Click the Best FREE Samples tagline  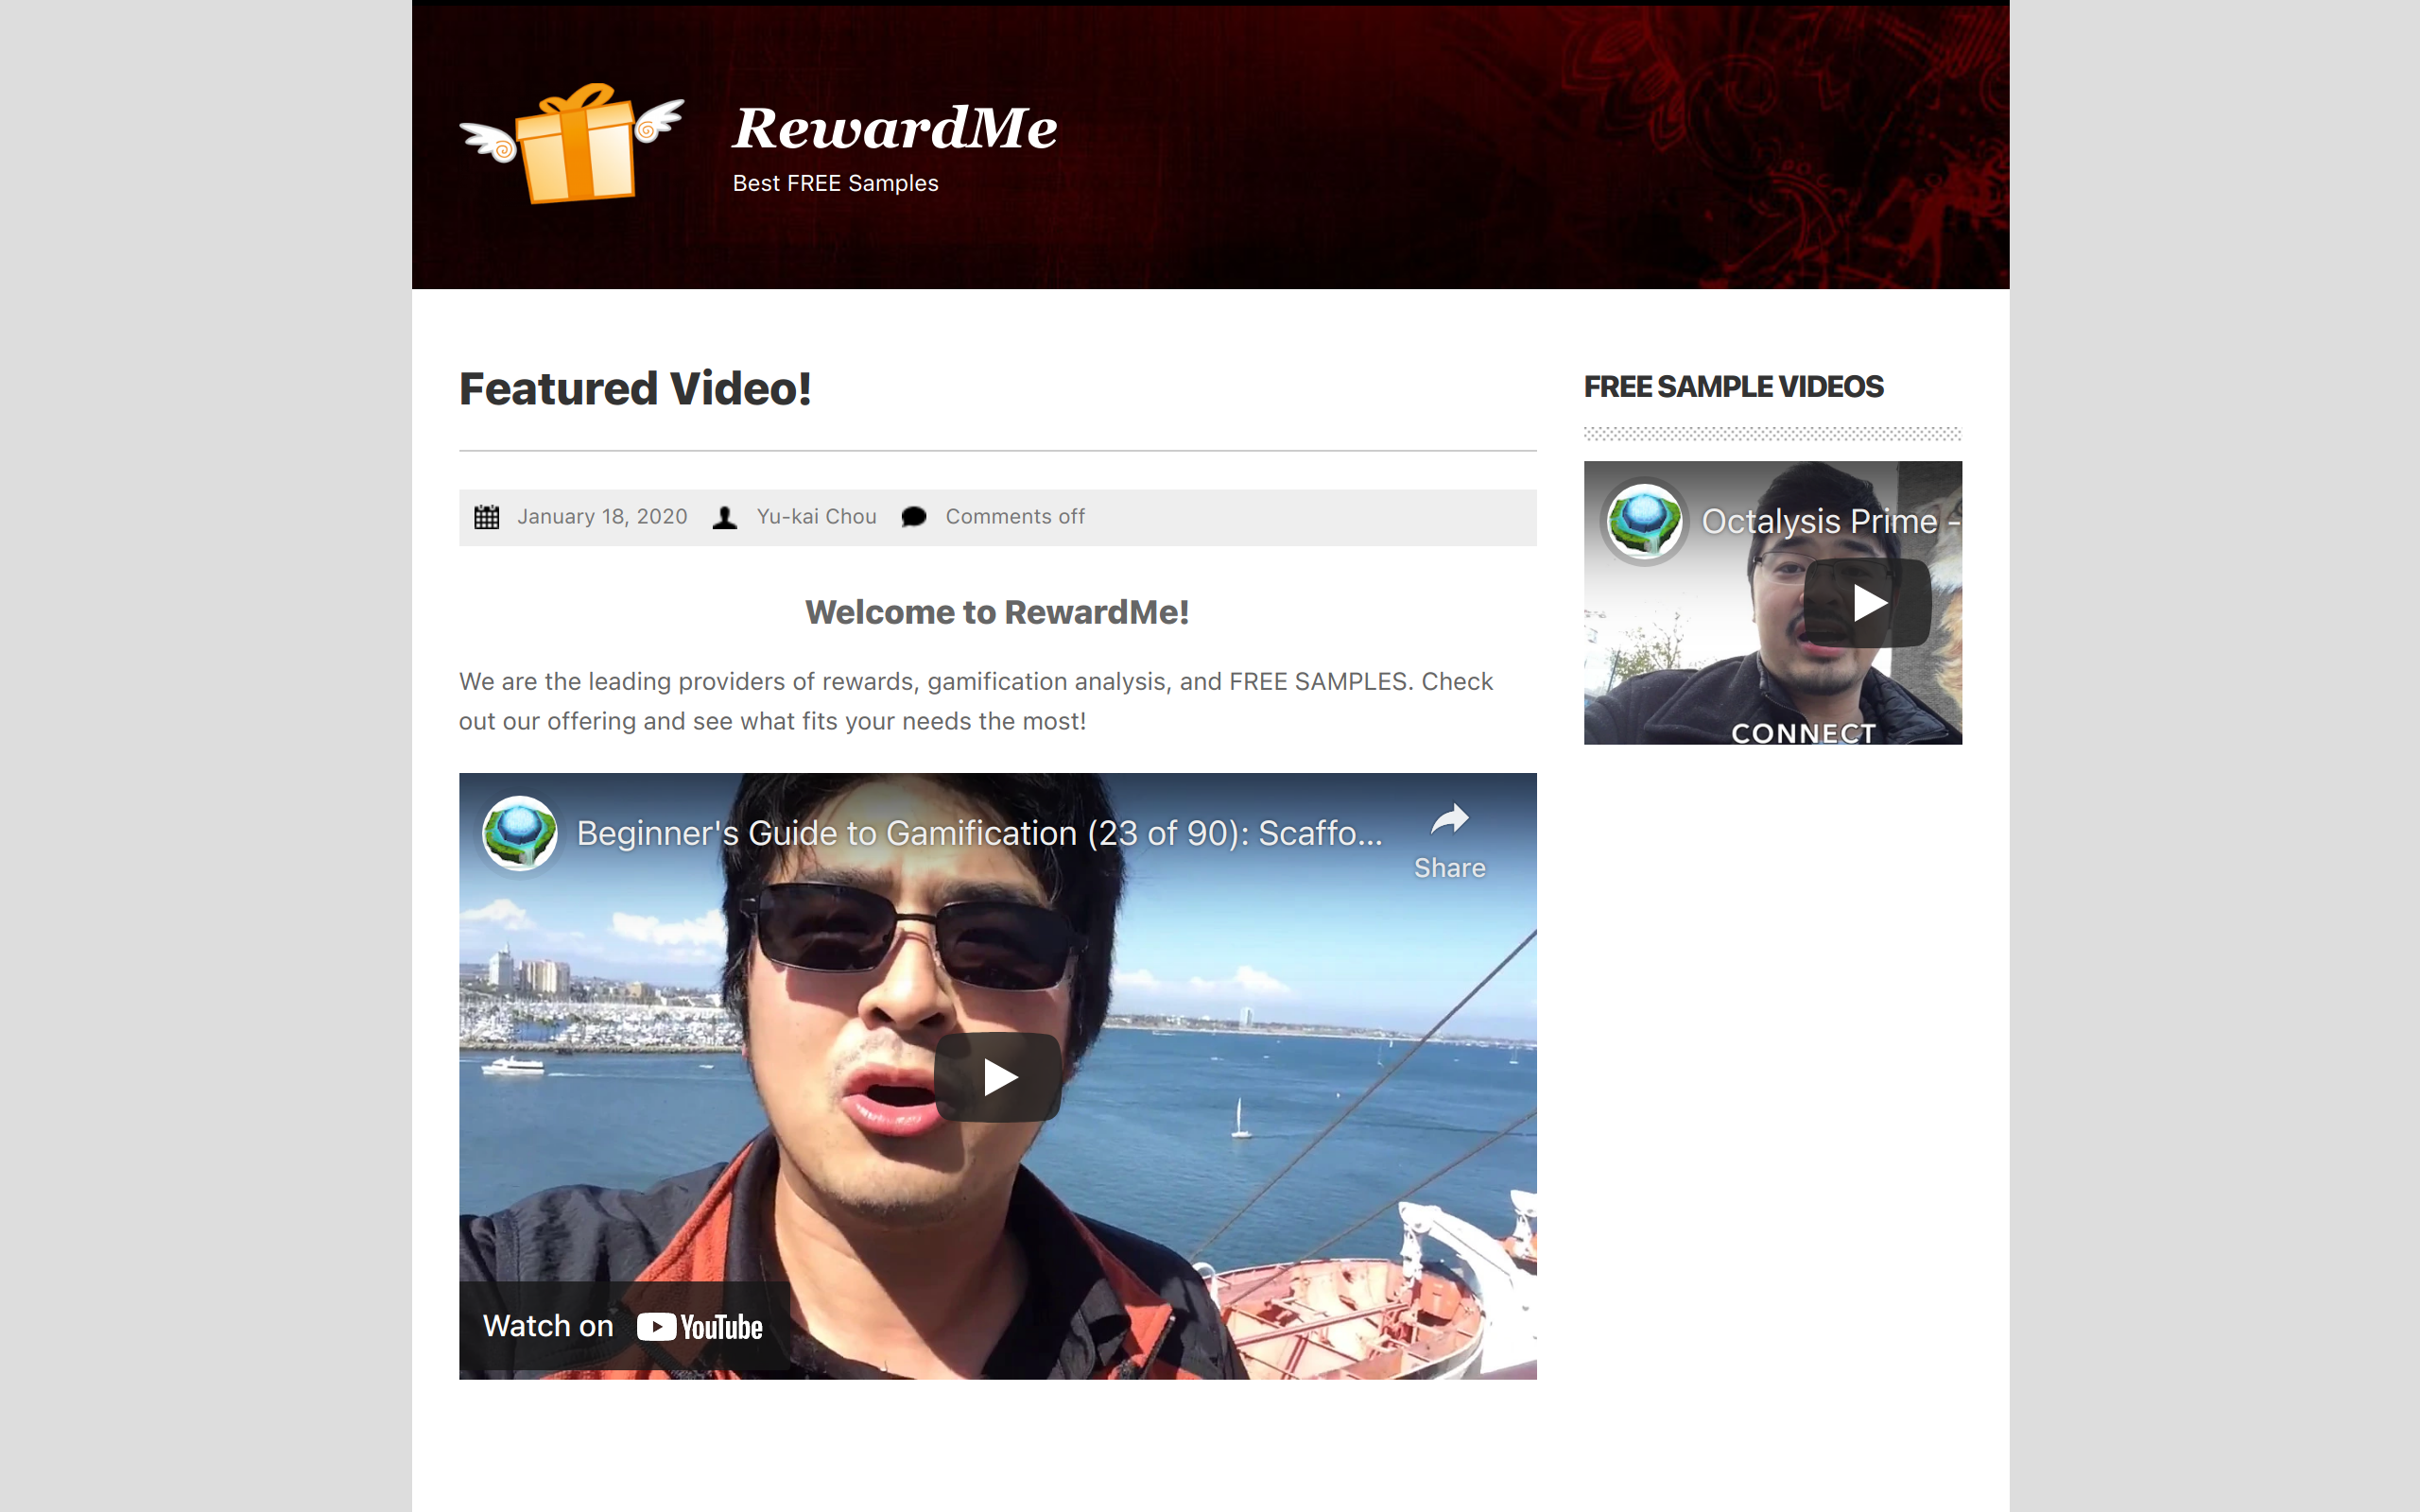pyautogui.click(x=835, y=184)
